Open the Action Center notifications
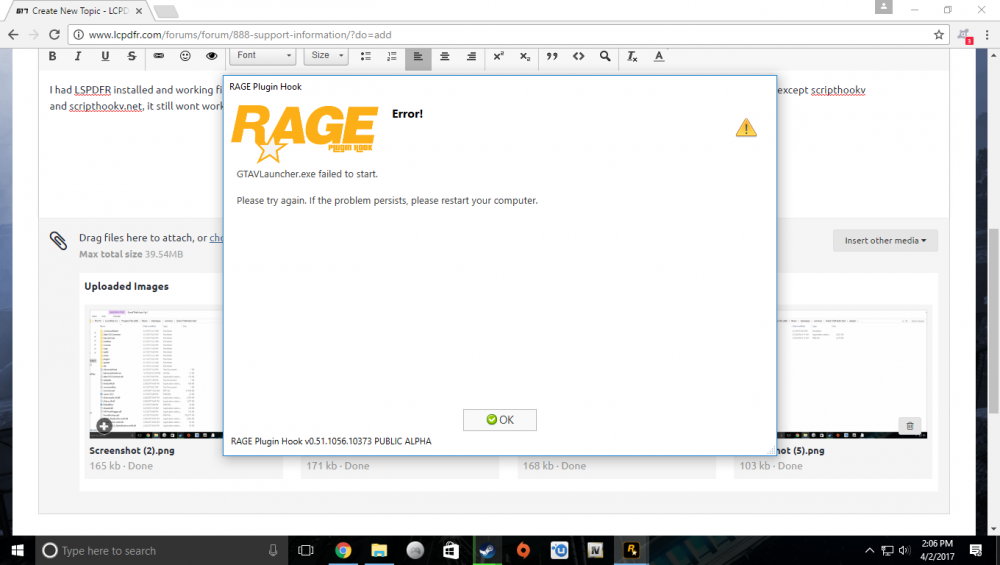1000x565 pixels. (976, 550)
